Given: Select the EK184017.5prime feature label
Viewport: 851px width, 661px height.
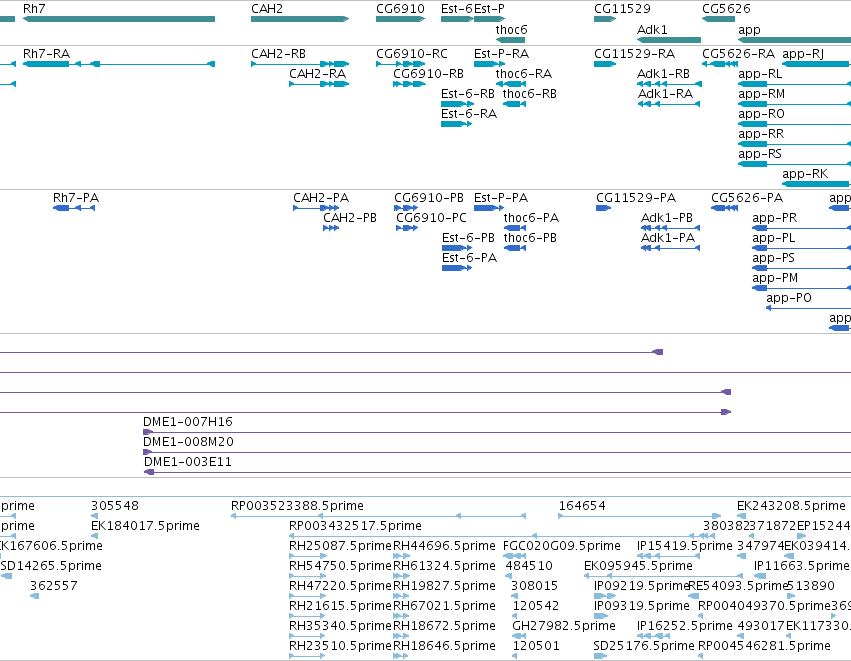Looking at the screenshot, I should [145, 526].
